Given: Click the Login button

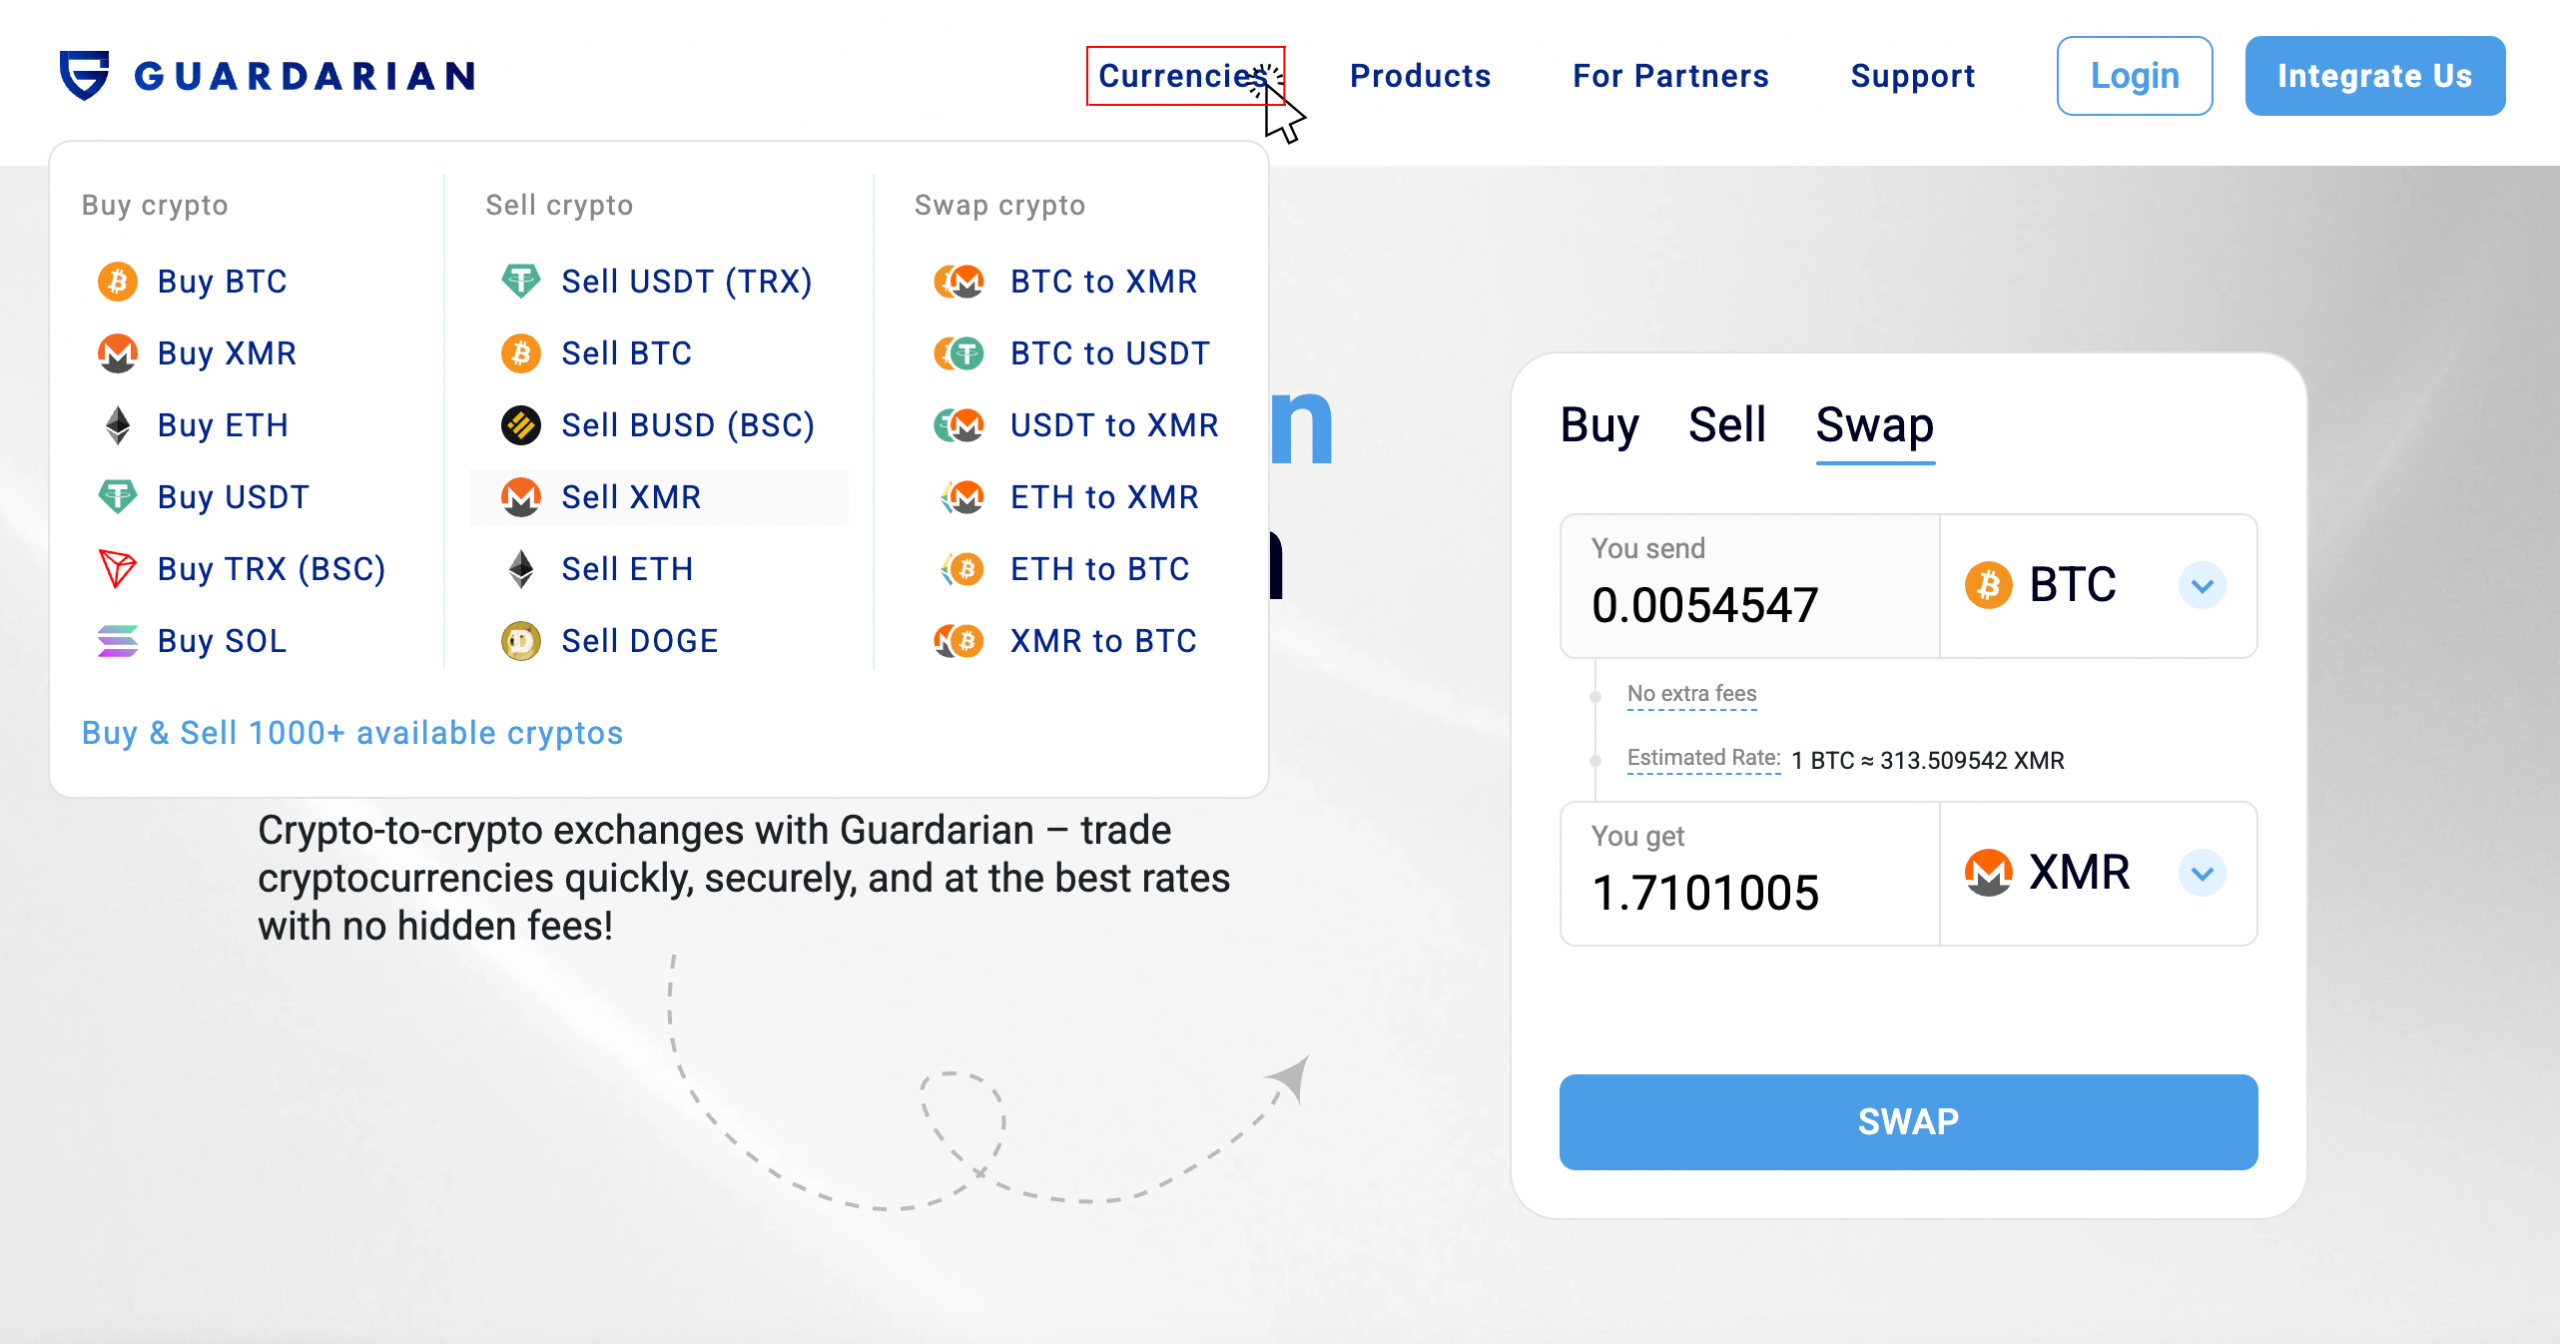Looking at the screenshot, I should pos(2134,76).
